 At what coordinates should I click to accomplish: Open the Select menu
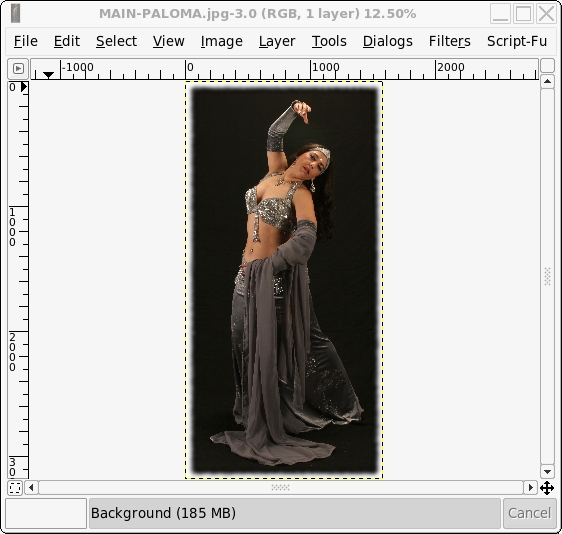116,42
